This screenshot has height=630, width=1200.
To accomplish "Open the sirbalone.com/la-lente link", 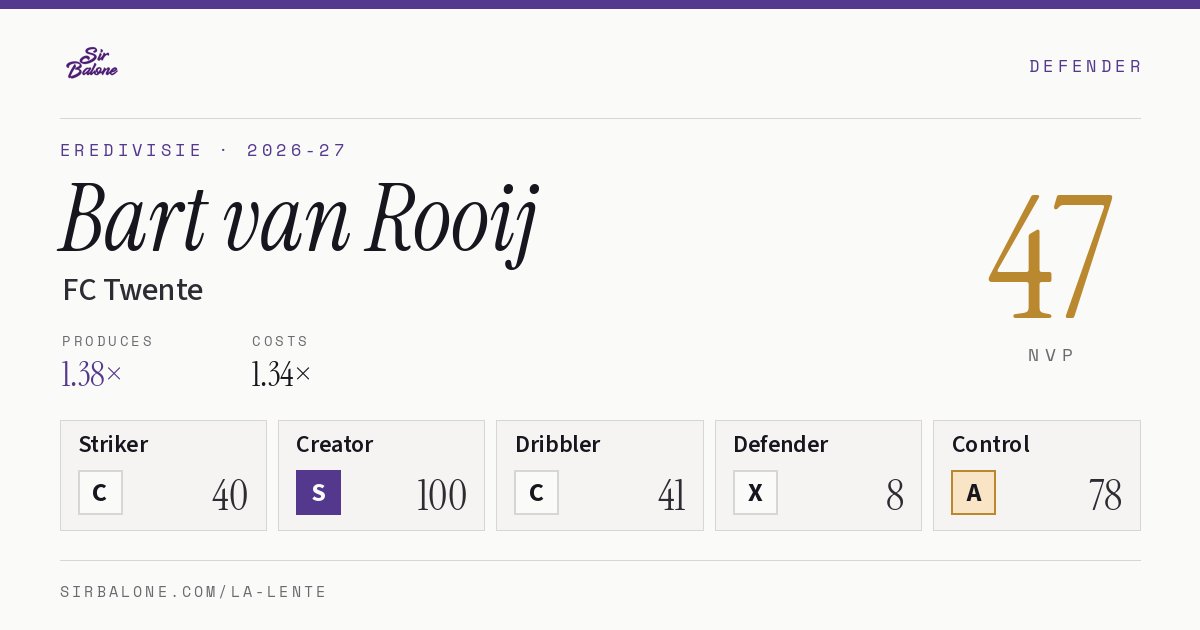I will (194, 592).
